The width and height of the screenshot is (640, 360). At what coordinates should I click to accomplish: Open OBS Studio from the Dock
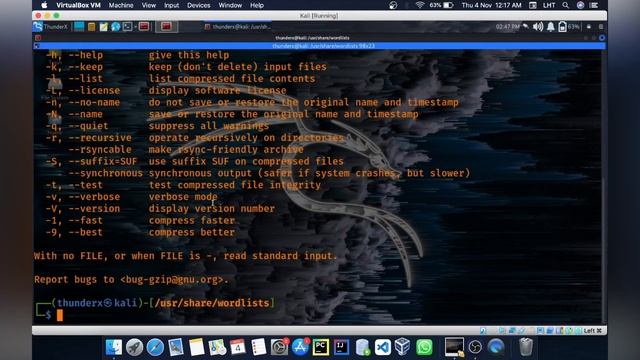point(475,347)
